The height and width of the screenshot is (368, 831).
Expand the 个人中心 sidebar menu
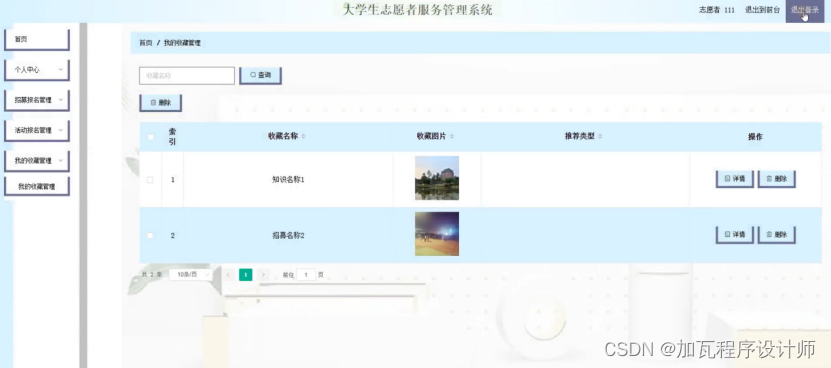click(37, 70)
